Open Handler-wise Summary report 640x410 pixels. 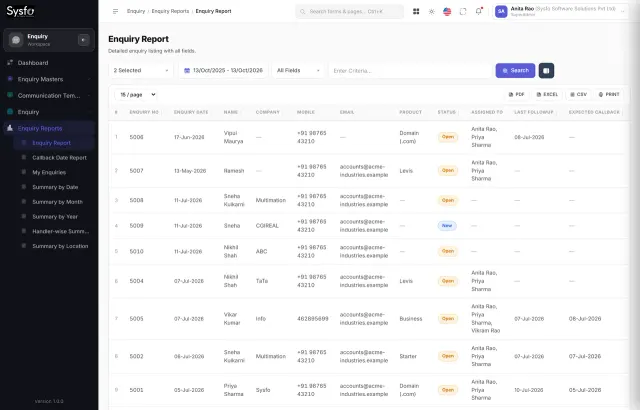tap(54, 231)
